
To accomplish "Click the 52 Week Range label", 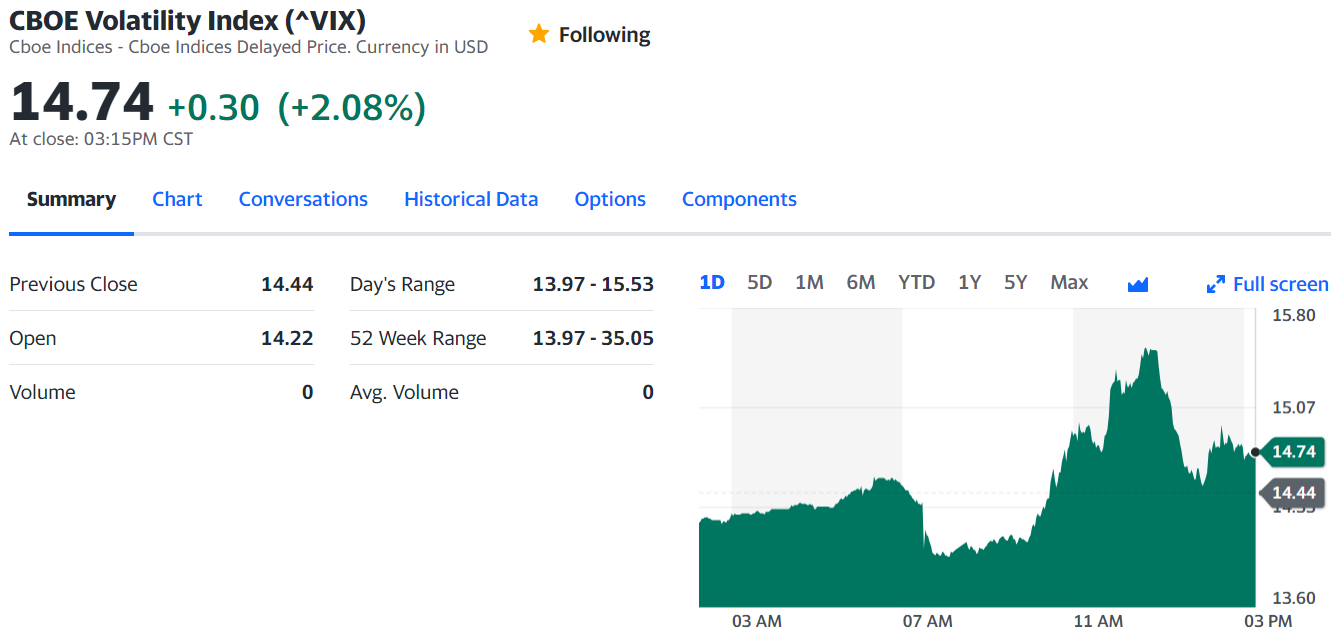I will [418, 338].
